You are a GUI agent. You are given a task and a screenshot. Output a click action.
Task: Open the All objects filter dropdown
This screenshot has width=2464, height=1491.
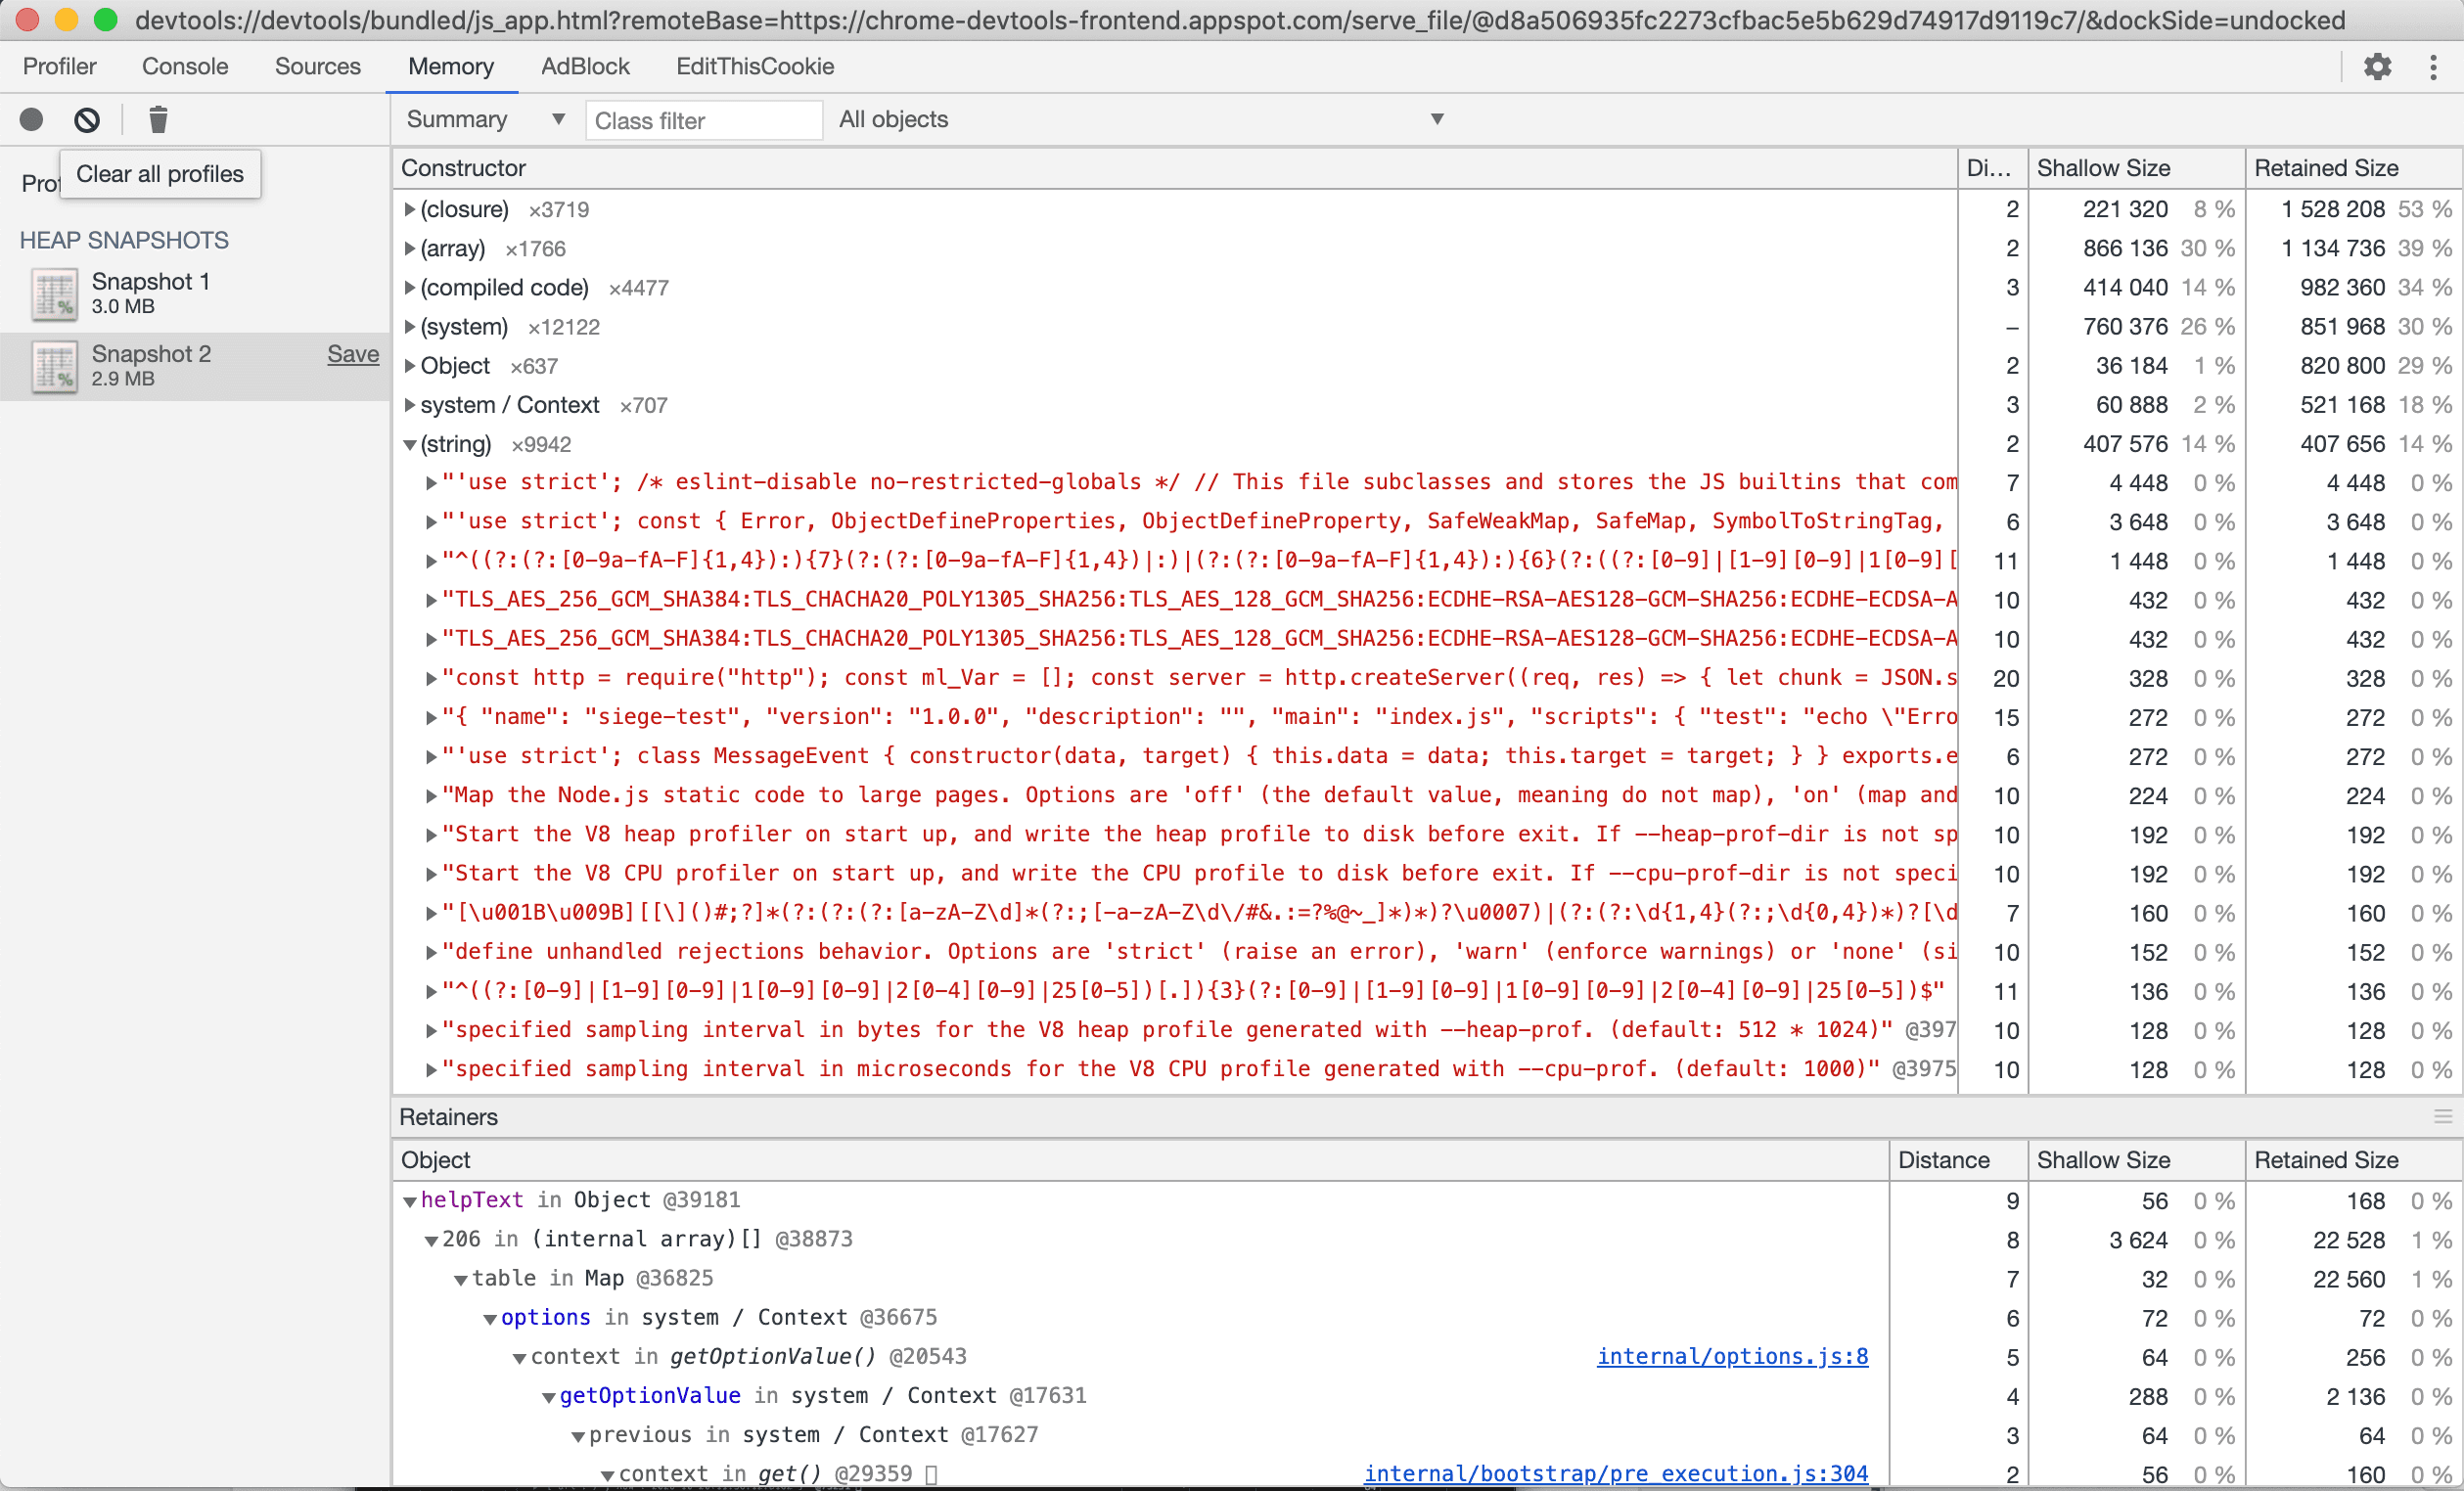click(1140, 119)
